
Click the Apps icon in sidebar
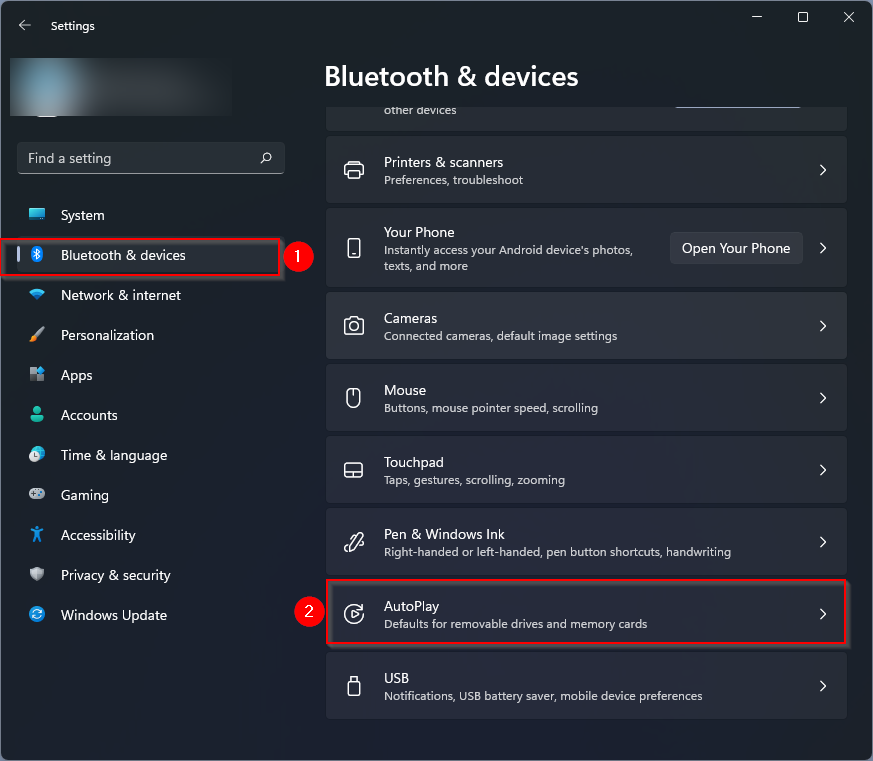pyautogui.click(x=37, y=374)
